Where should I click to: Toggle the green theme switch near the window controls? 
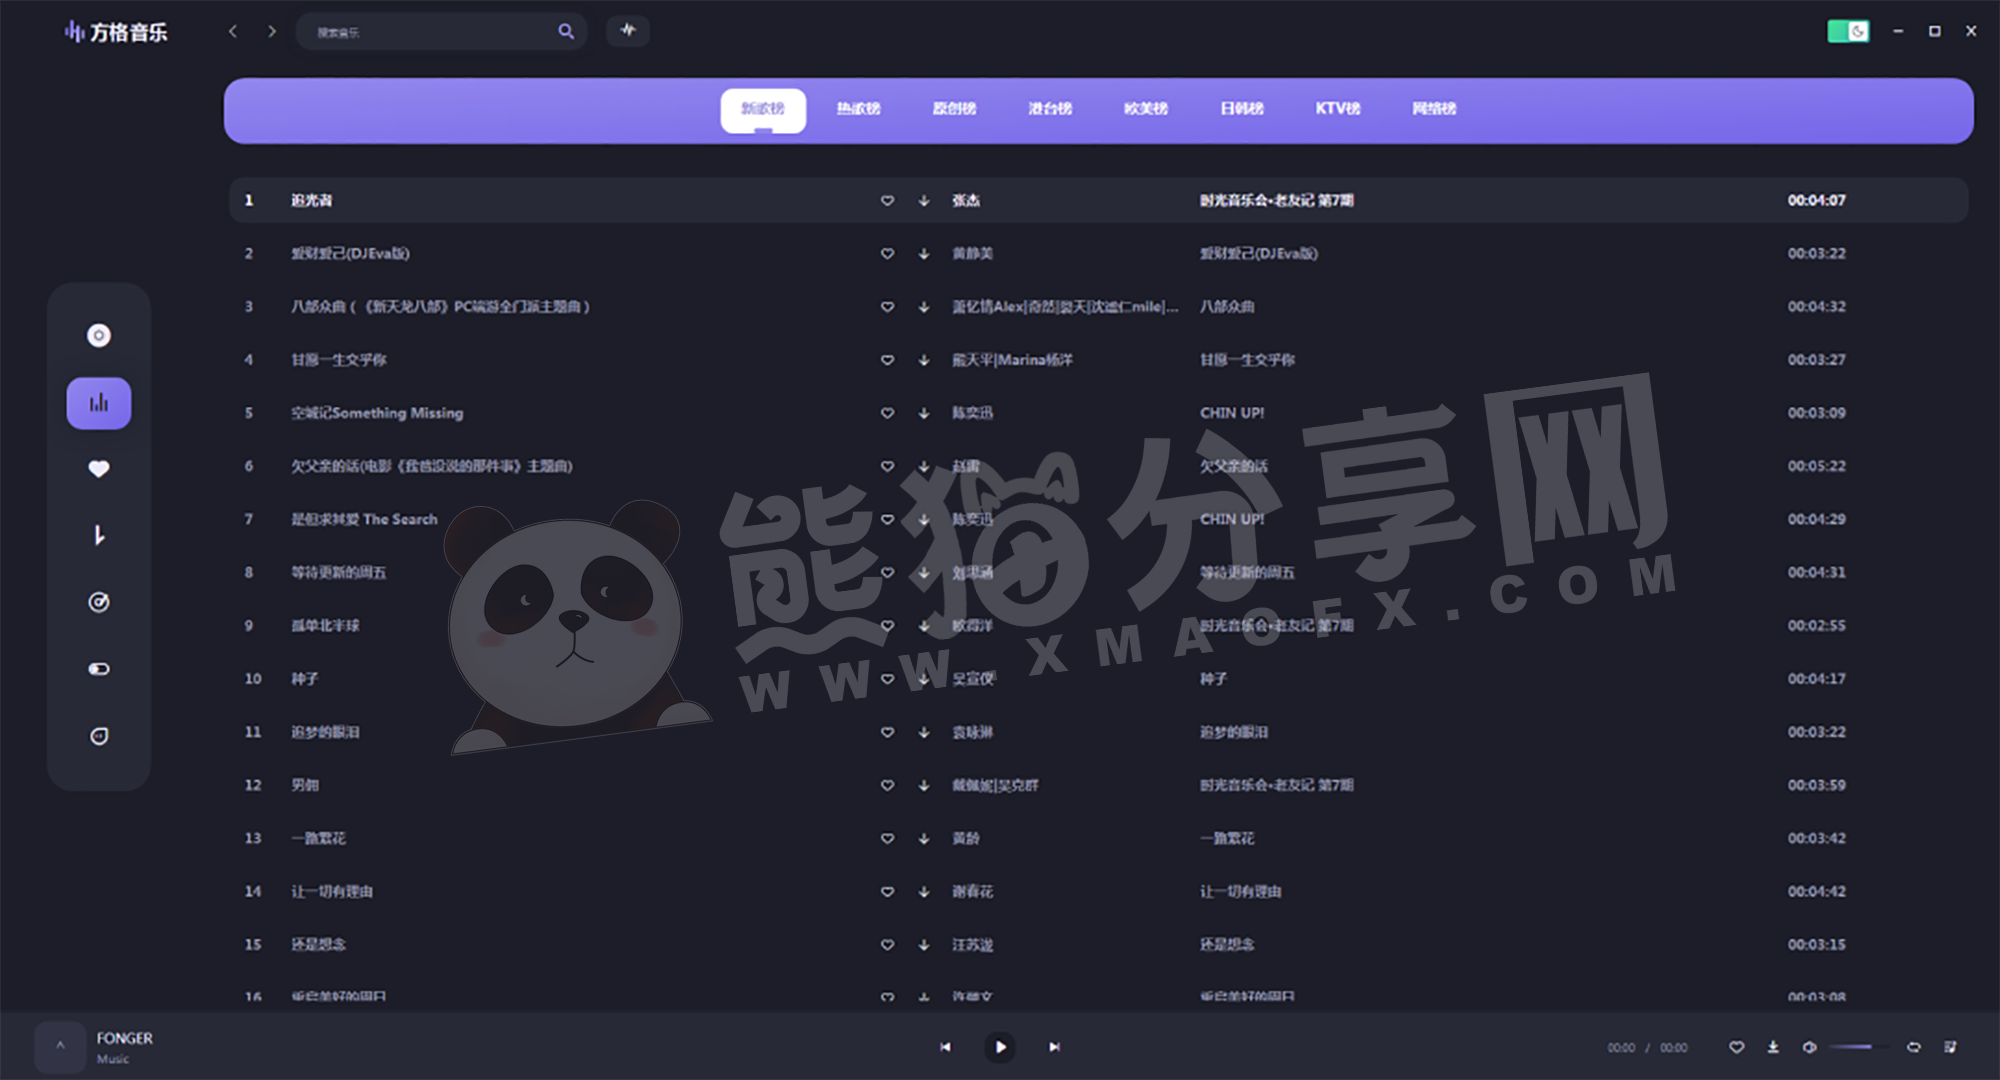[x=1847, y=31]
